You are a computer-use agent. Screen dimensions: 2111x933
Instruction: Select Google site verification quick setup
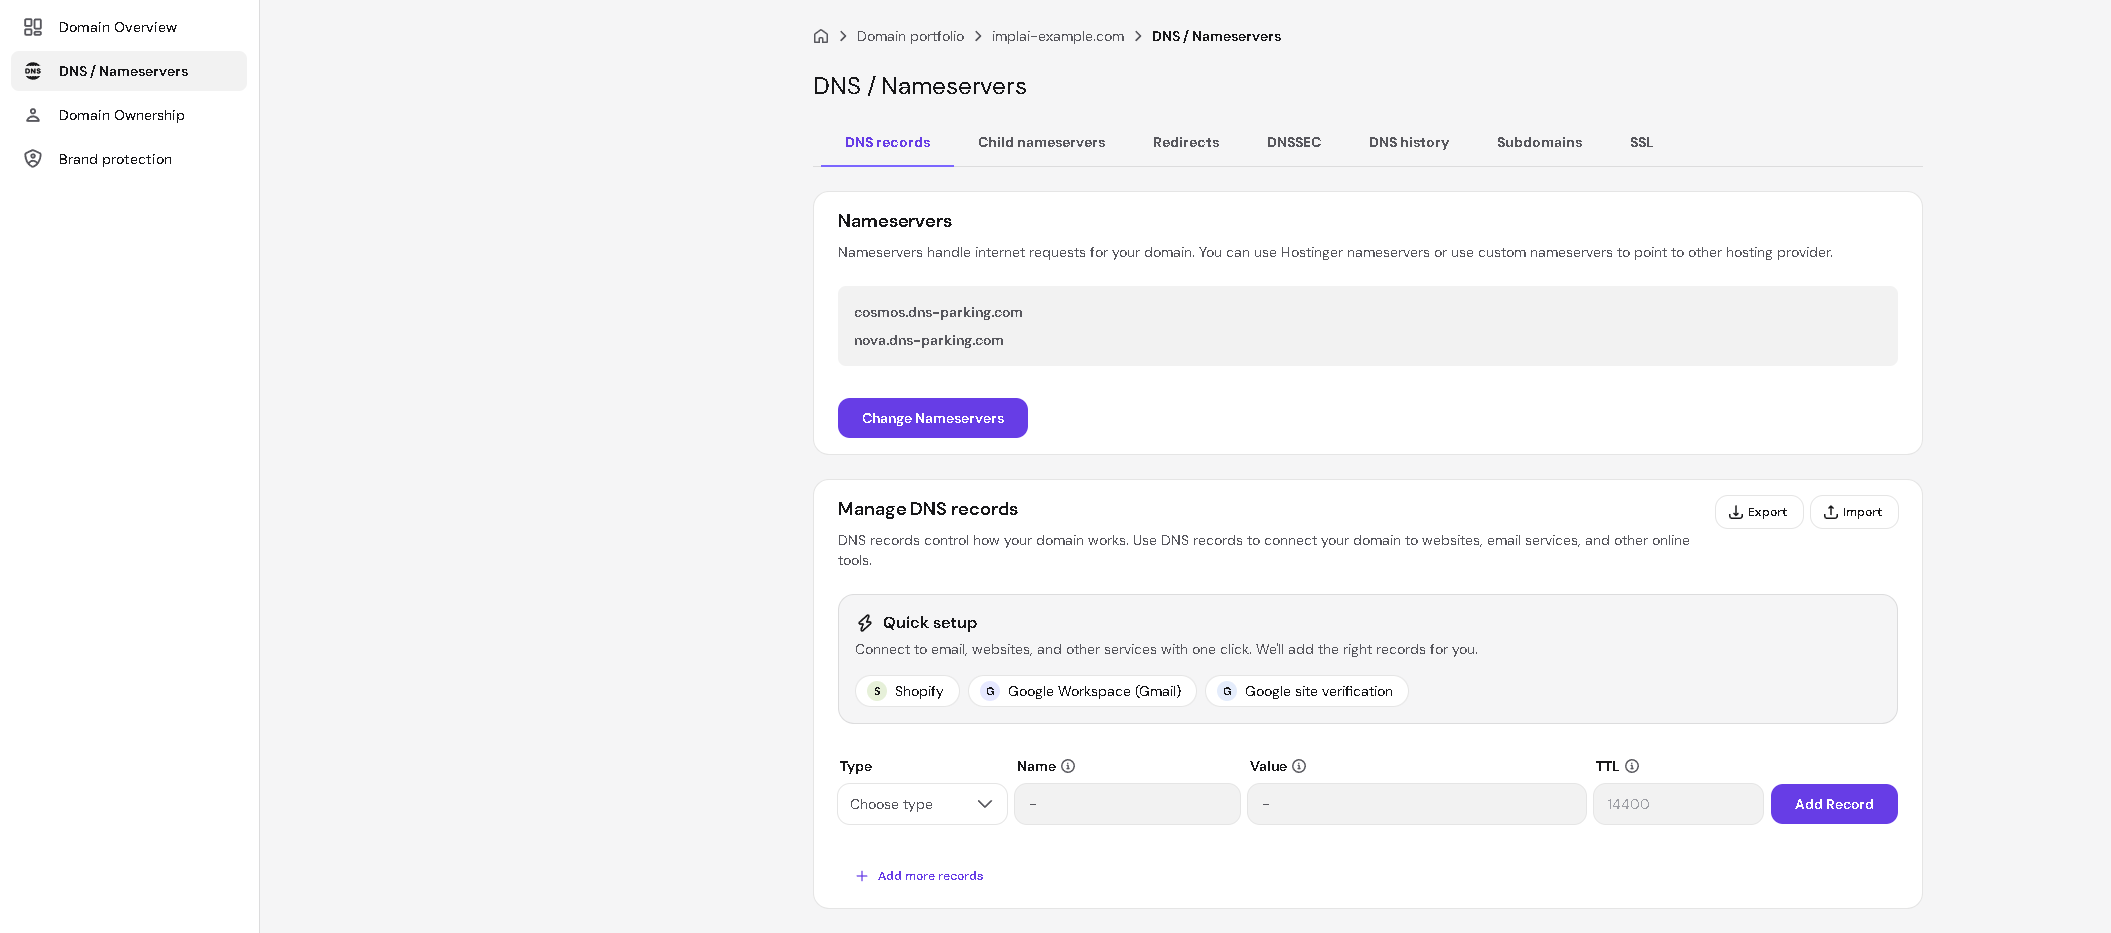pos(1306,691)
